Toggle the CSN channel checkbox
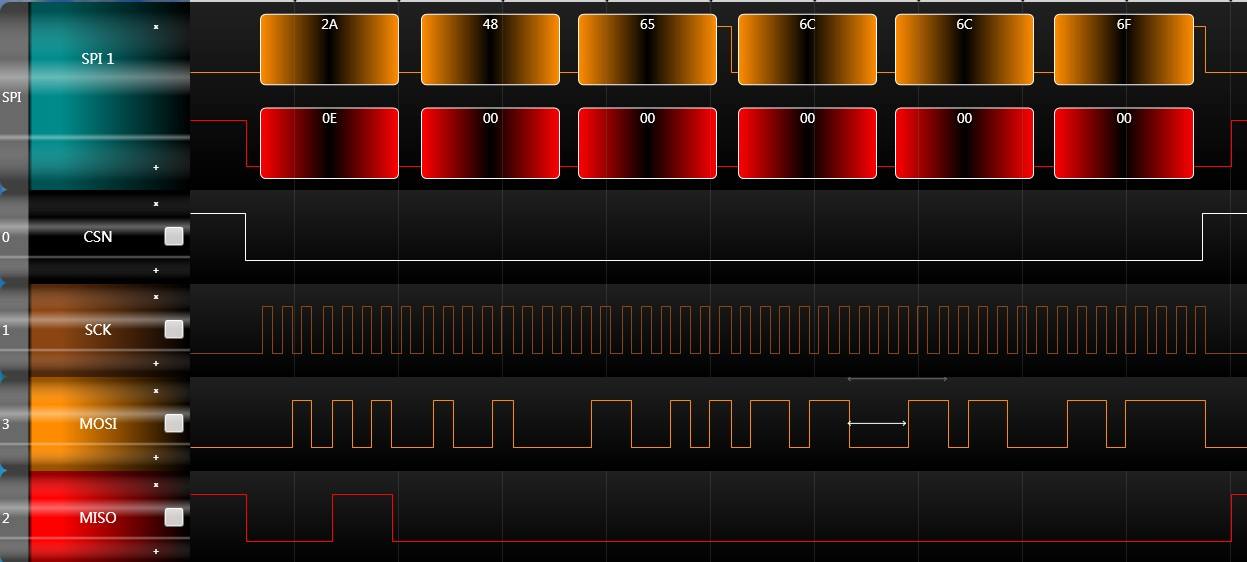Screen dimensions: 1247x562 174,236
